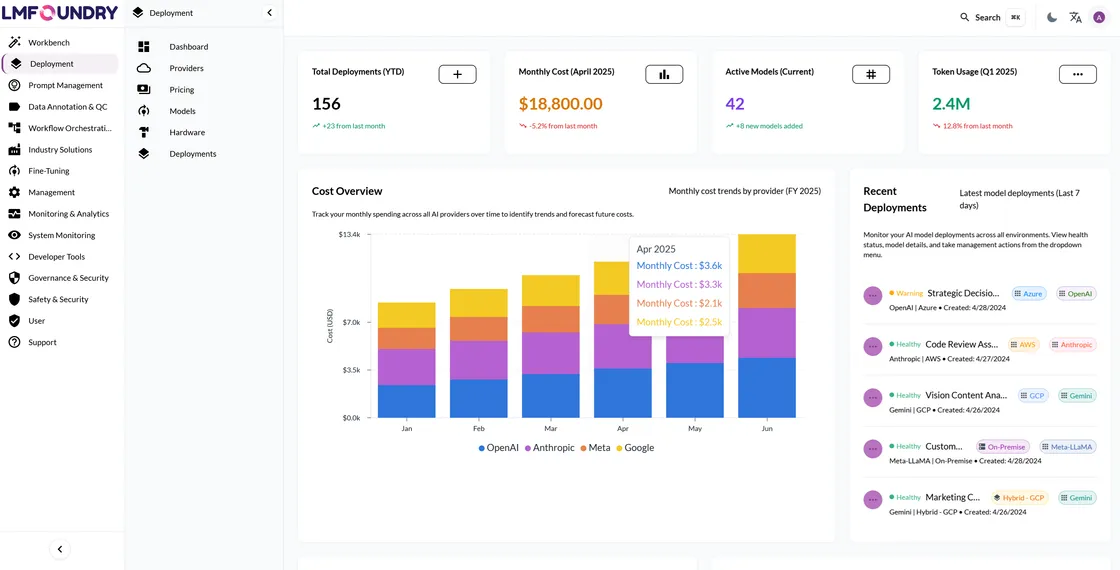Click the Models icon in submenu
This screenshot has height=570, width=1120.
144,111
